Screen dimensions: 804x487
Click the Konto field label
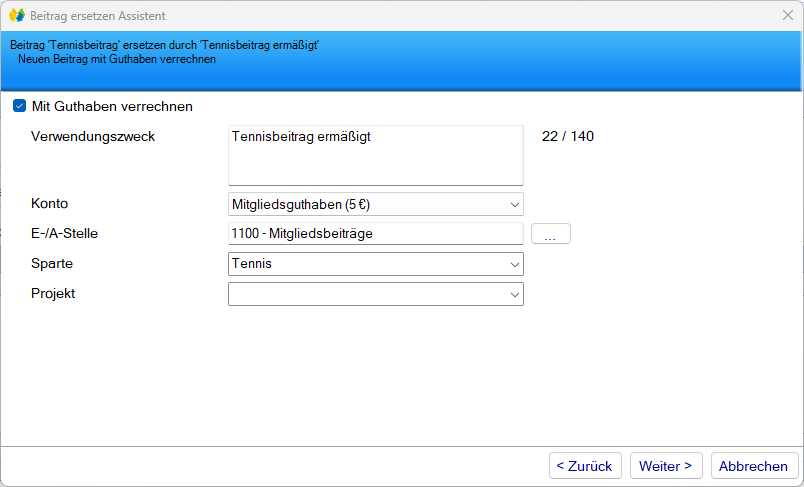pos(50,203)
